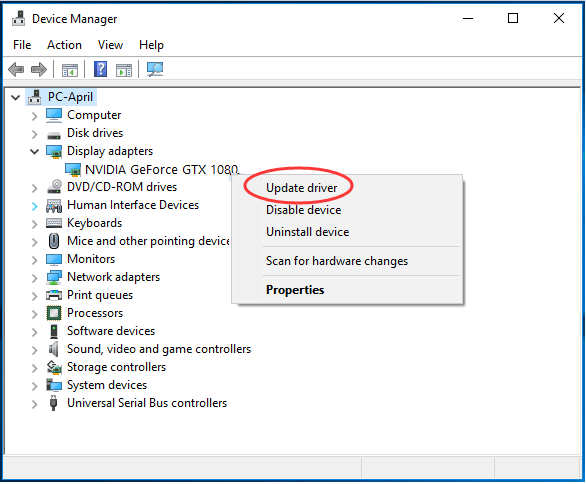Select the Processors chip icon
The image size is (586, 484).
coord(54,313)
